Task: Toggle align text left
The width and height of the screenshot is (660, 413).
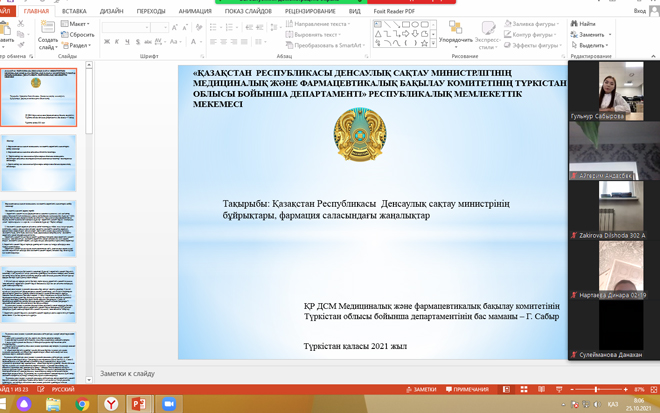Action: click(x=213, y=42)
